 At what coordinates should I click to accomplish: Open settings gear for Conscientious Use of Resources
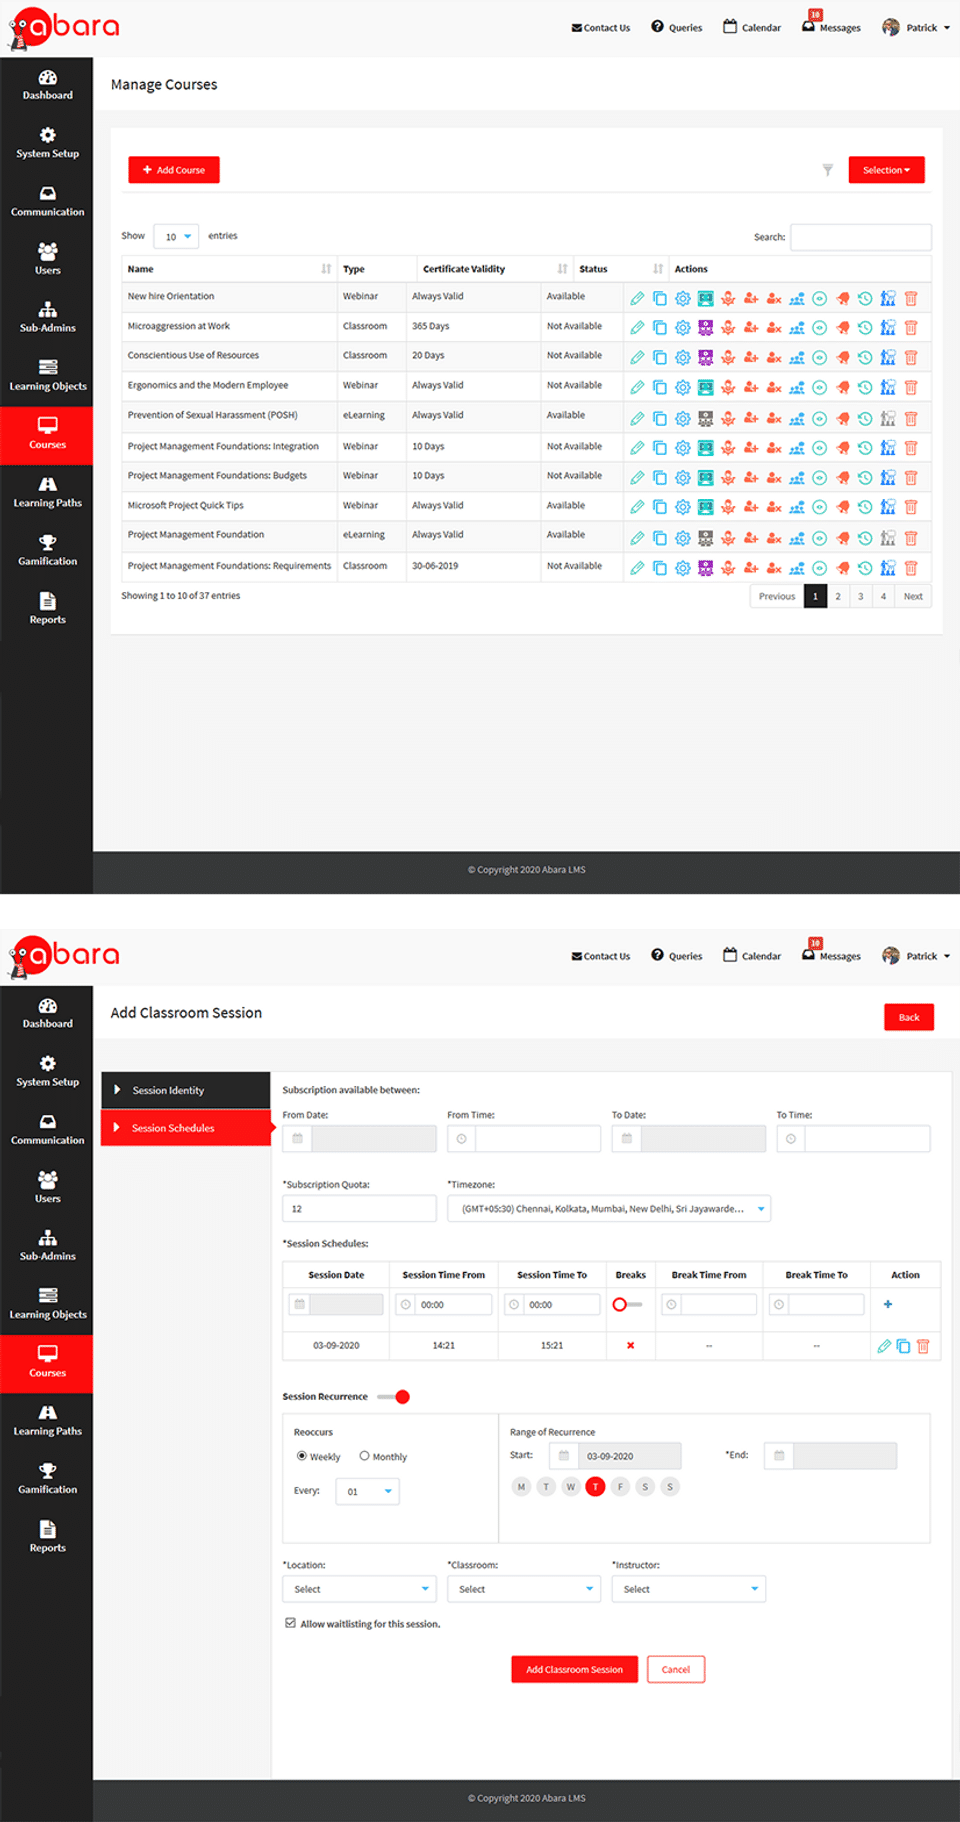682,357
